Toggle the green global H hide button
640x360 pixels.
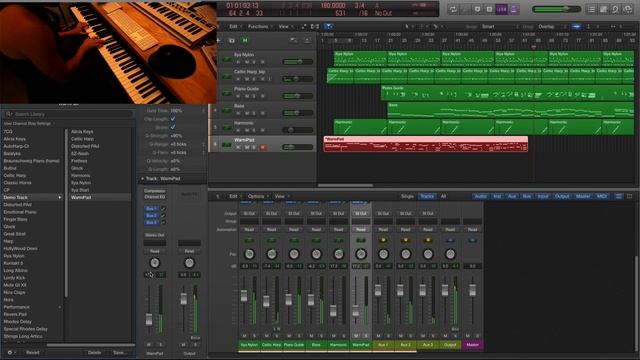[x=245, y=40]
